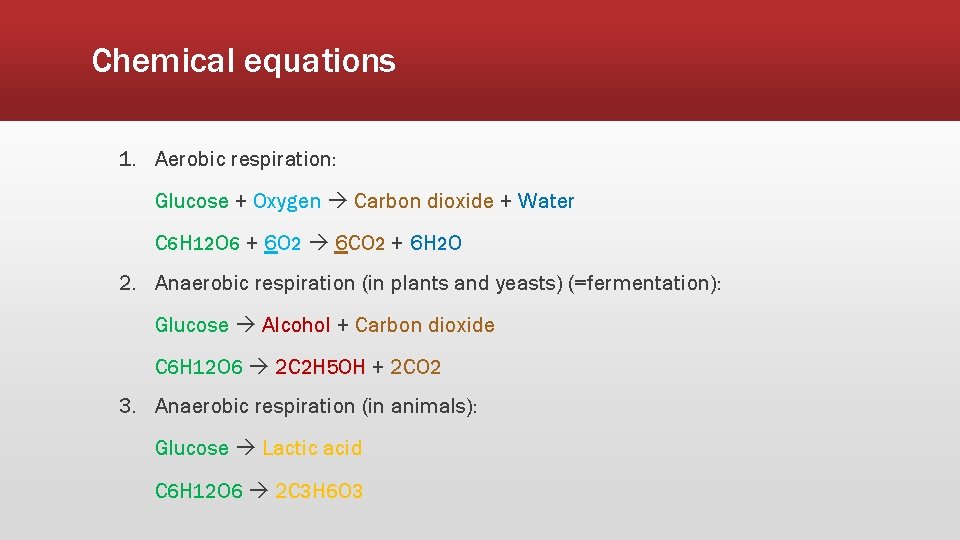Select the 2C3H6O3 formula

click(x=318, y=490)
